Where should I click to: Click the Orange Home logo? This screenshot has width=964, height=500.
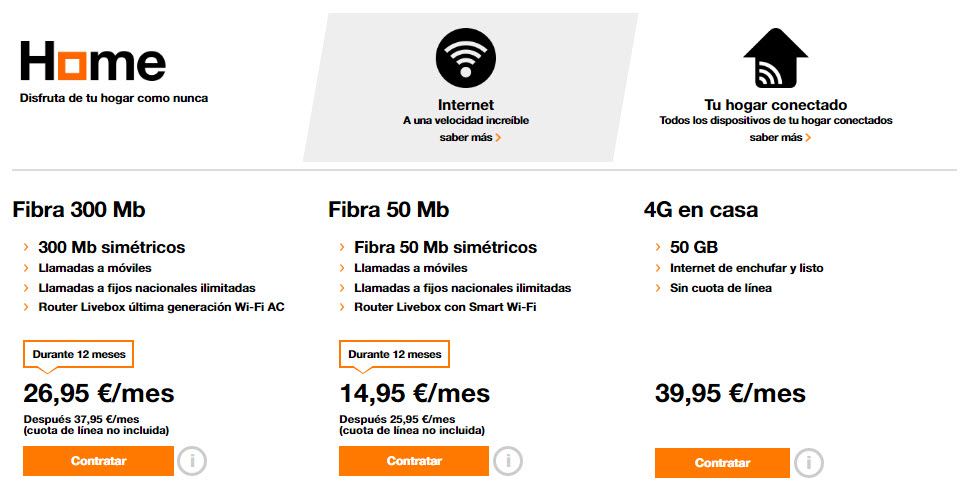tap(93, 61)
